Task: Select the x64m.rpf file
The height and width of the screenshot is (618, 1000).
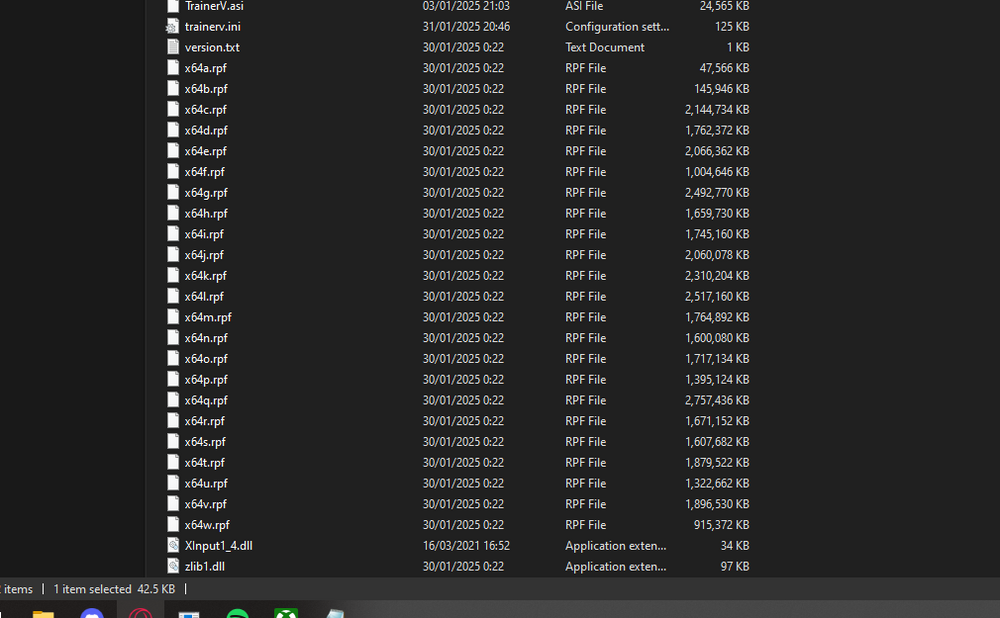Action: 207,317
